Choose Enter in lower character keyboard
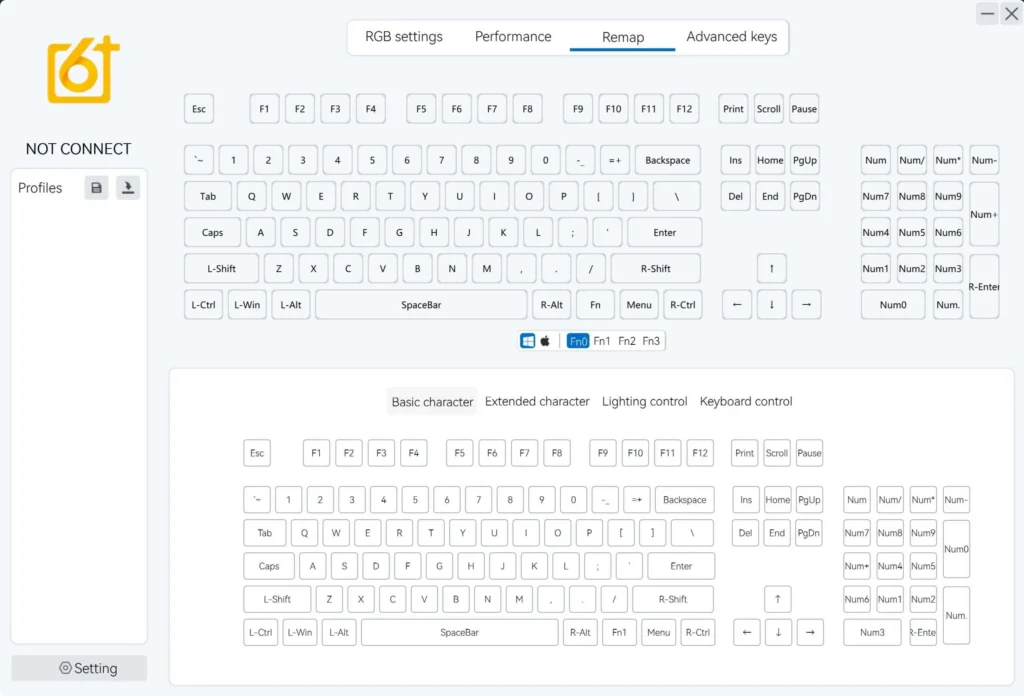Image resolution: width=1024 pixels, height=696 pixels. (681, 566)
